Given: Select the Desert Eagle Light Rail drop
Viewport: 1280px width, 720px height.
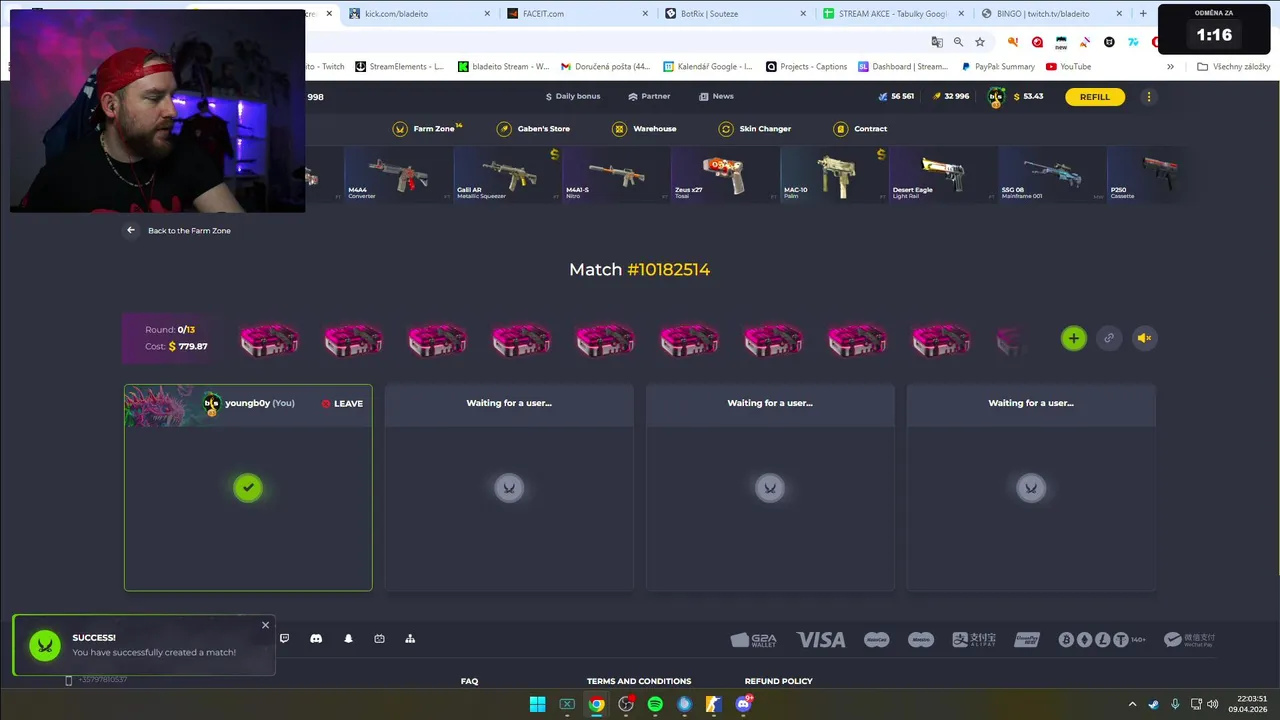Looking at the screenshot, I should [943, 174].
